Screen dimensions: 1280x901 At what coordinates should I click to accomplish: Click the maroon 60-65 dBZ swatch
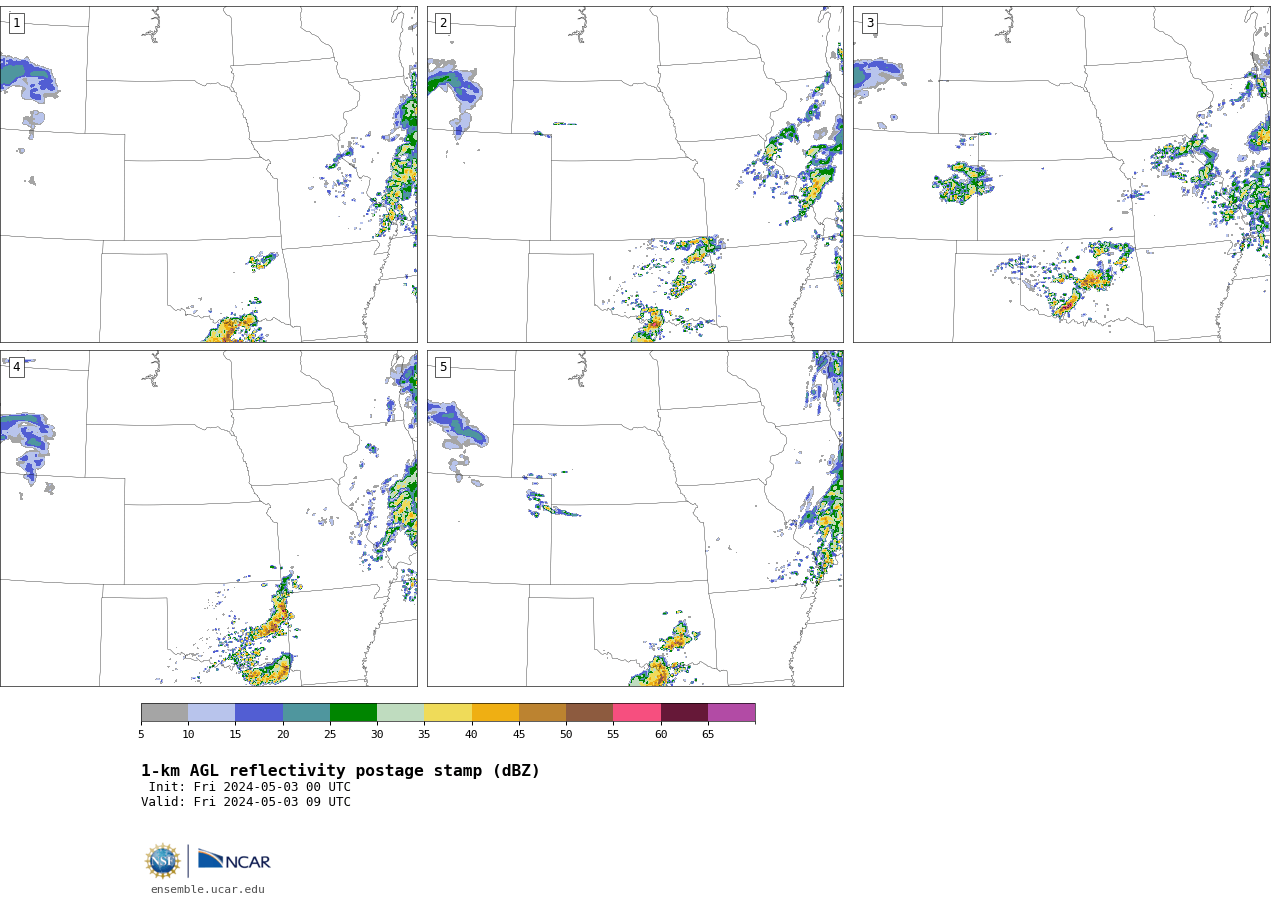[x=684, y=712]
